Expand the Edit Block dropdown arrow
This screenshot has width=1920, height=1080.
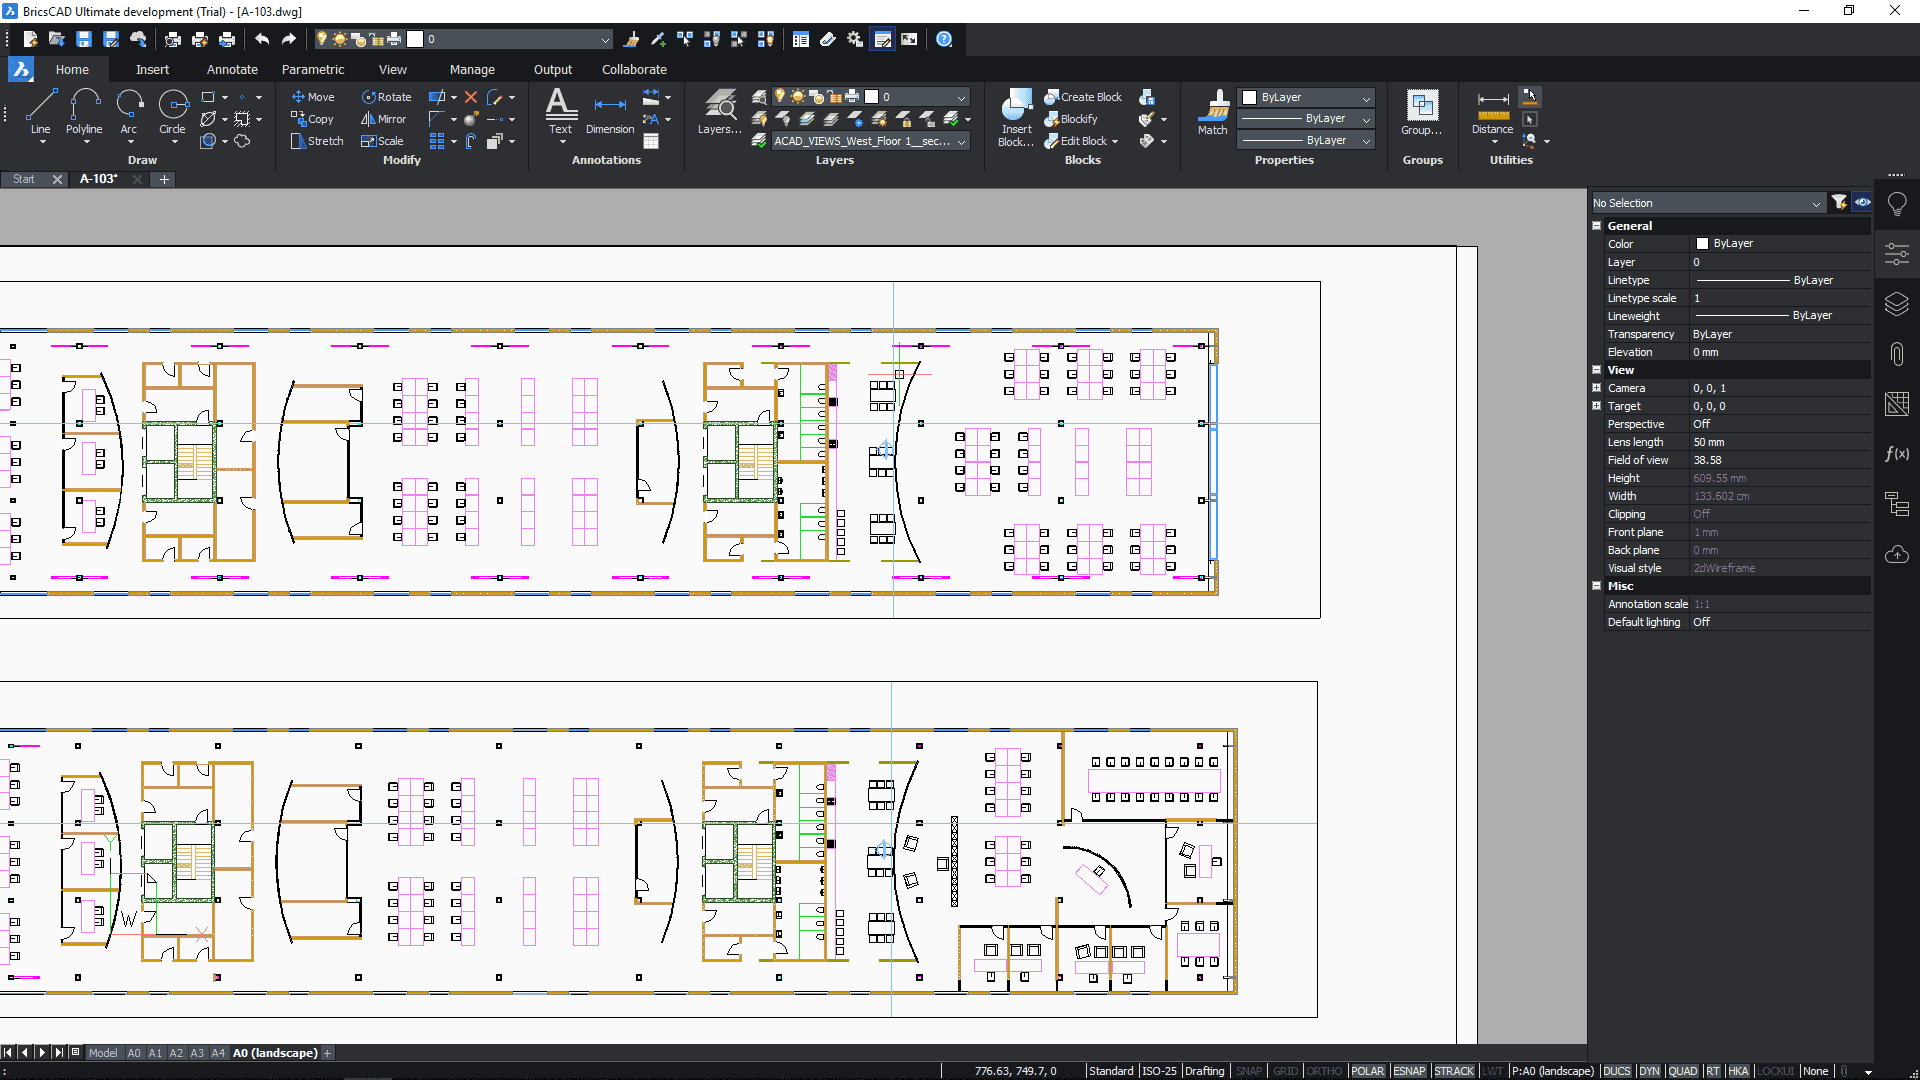click(1114, 142)
